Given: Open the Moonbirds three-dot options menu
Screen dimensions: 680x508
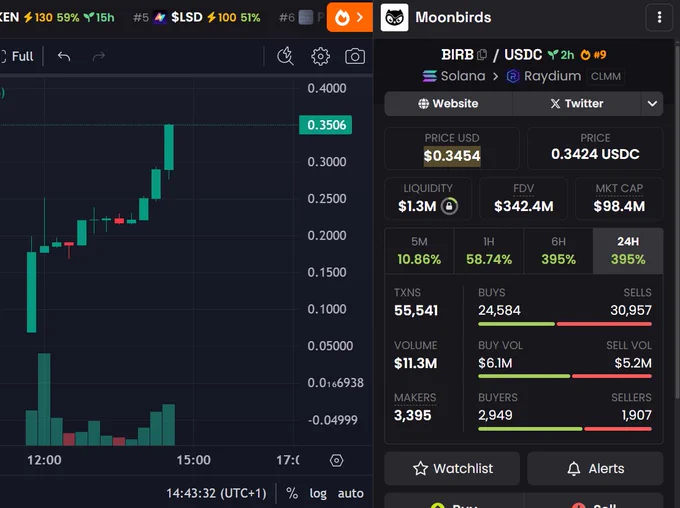Looking at the screenshot, I should [659, 17].
